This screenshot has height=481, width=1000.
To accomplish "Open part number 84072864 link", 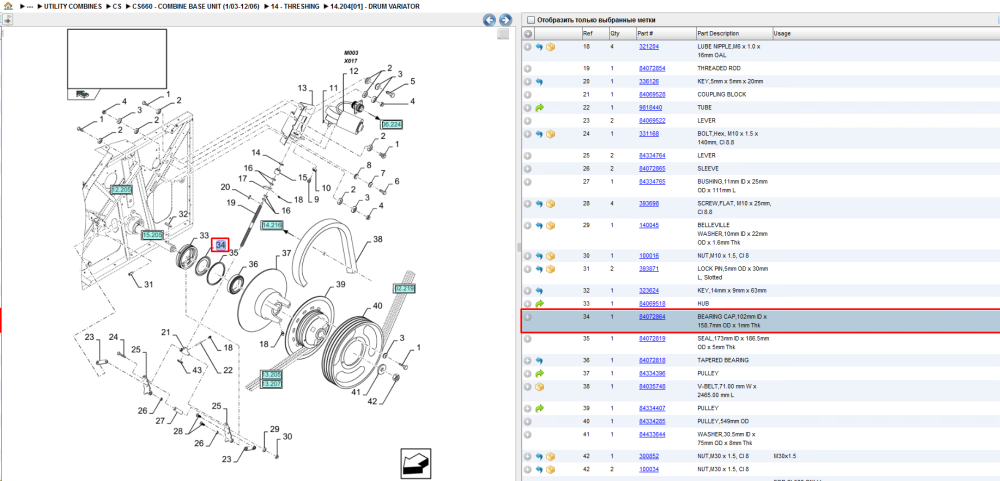I will (652, 317).
